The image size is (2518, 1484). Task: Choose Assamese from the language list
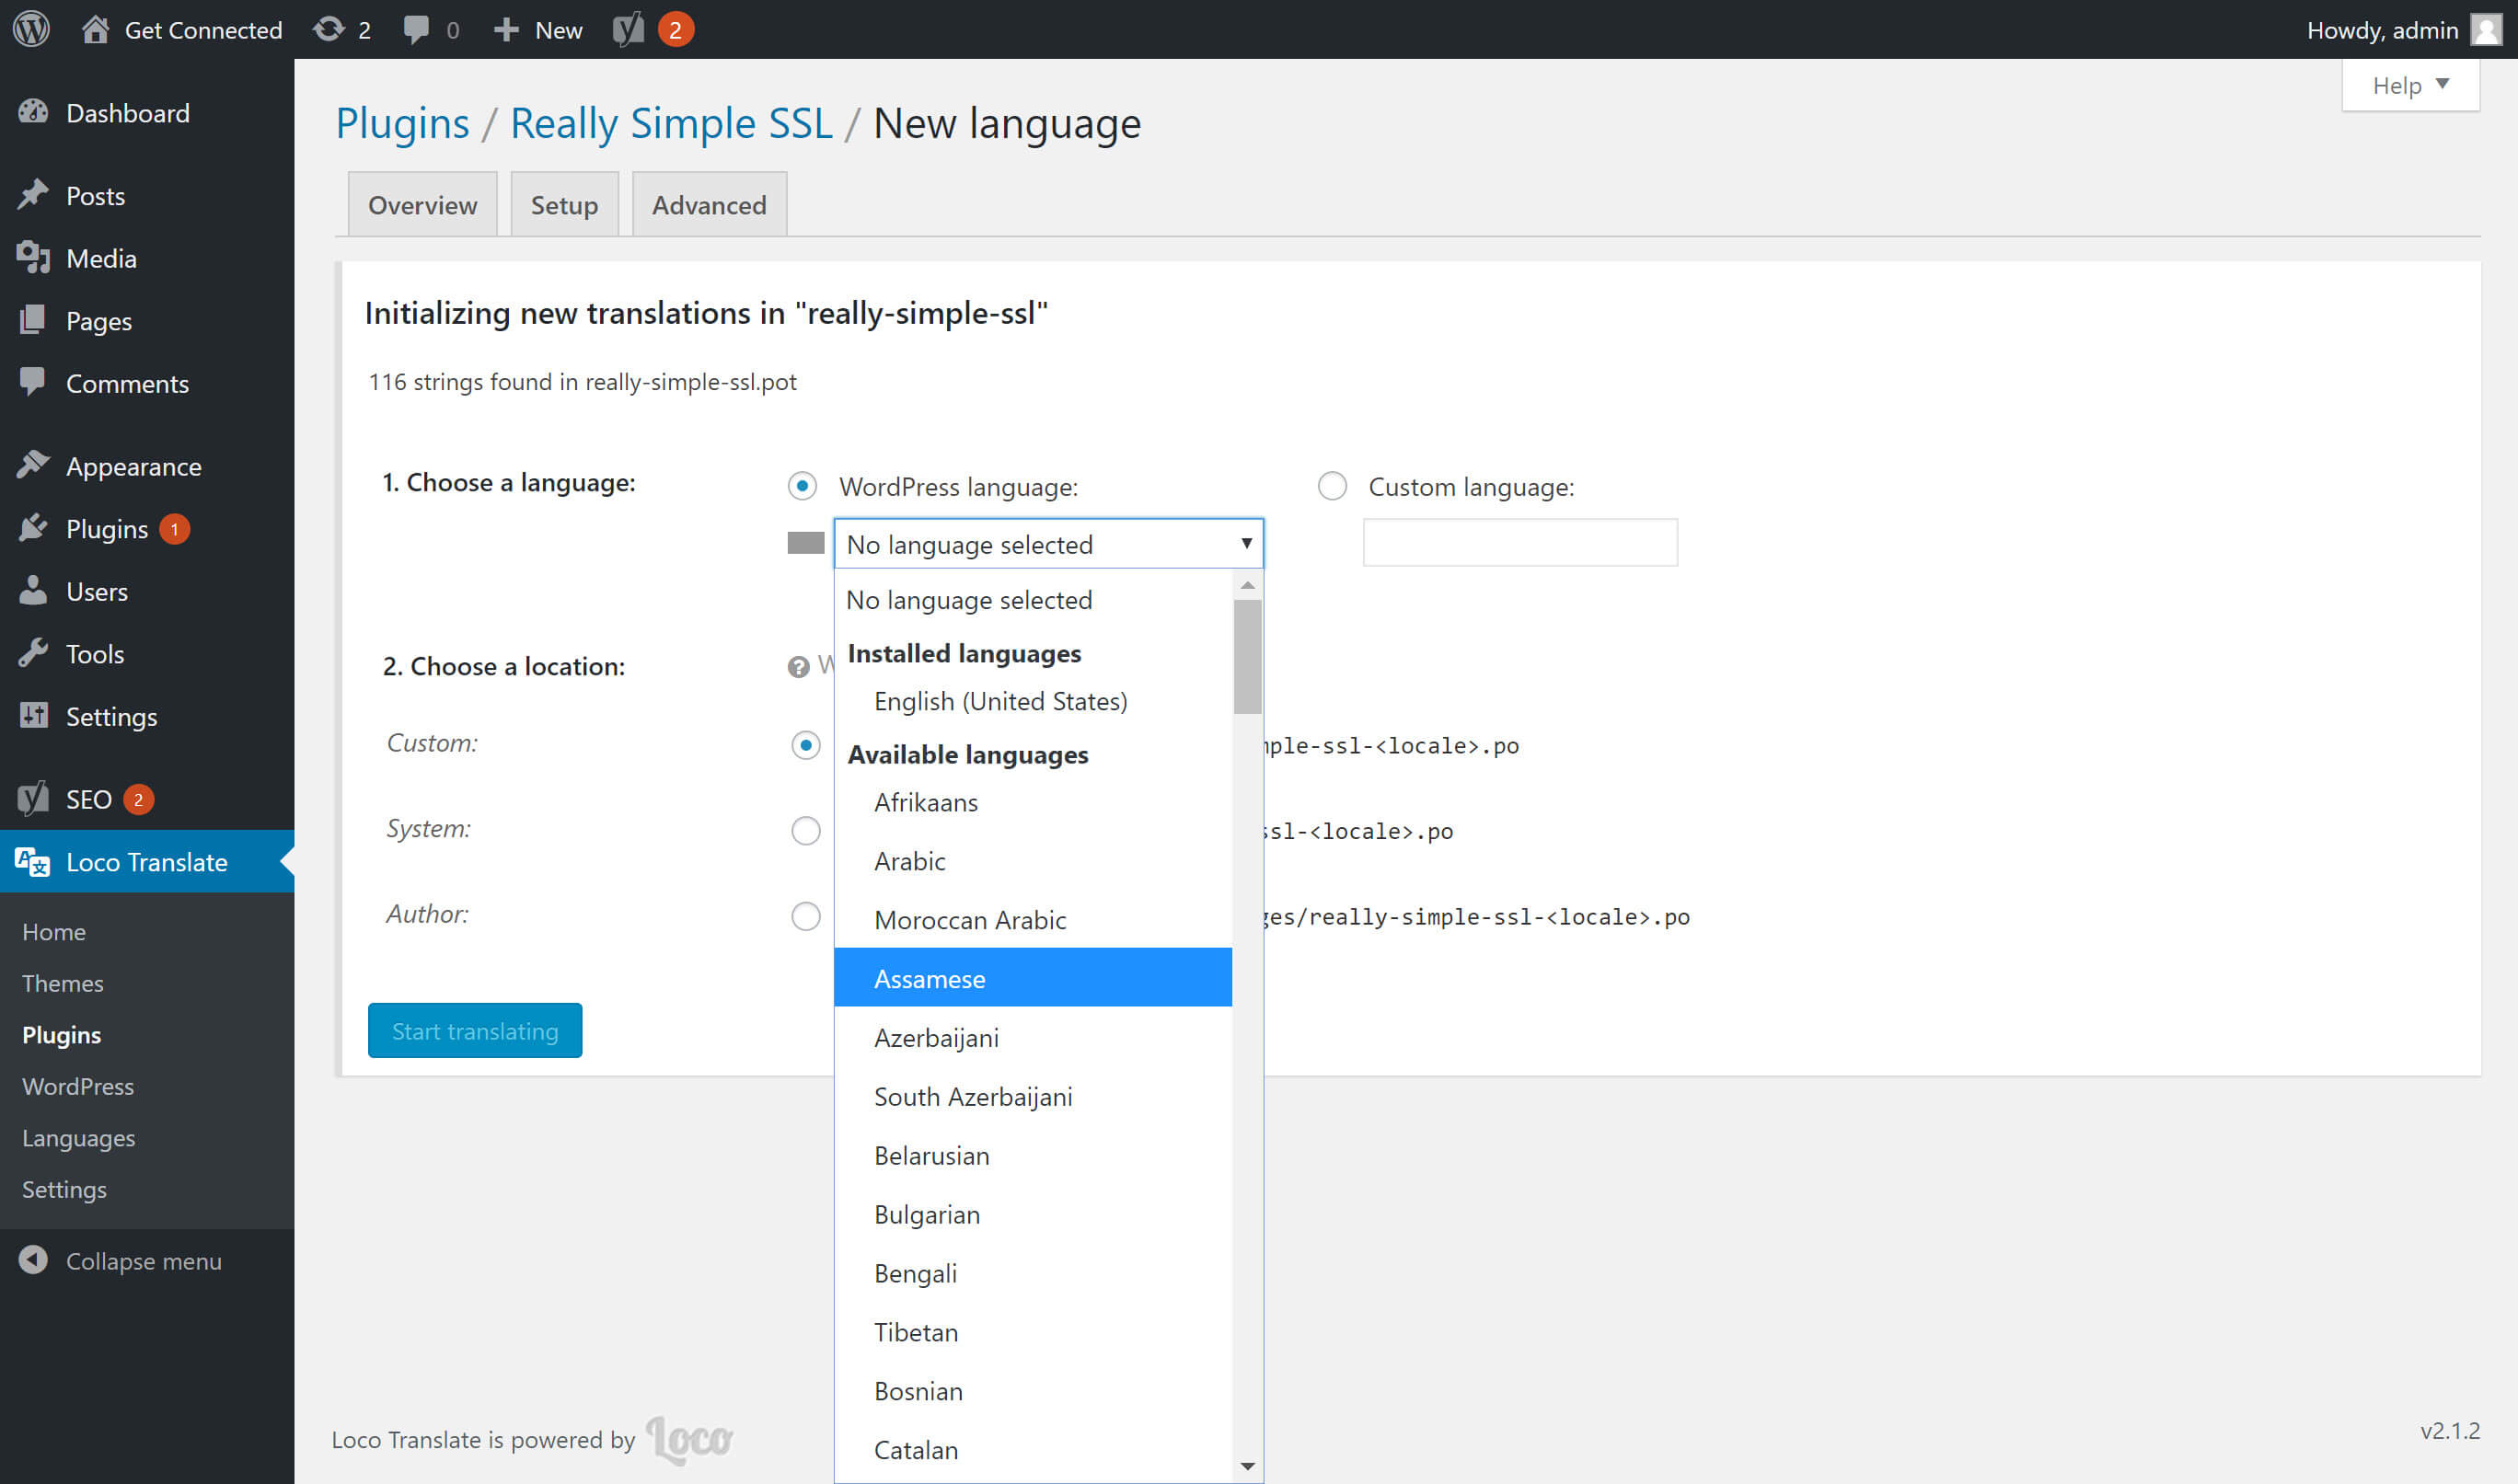[1033, 978]
